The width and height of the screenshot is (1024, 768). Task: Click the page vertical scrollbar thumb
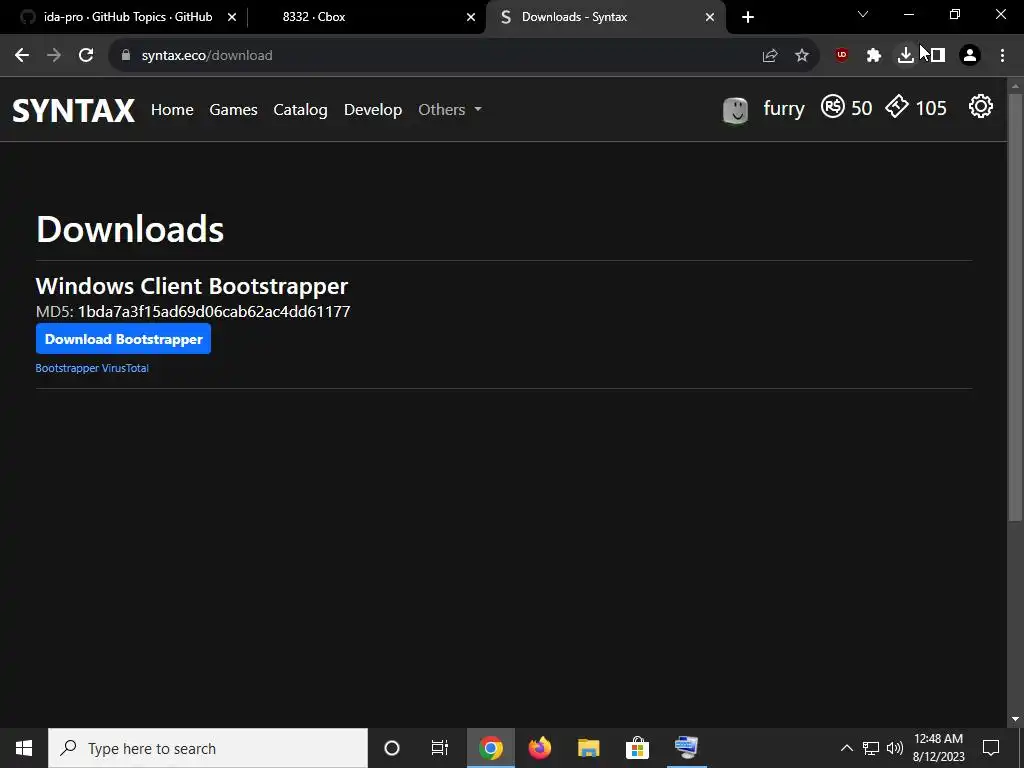tap(1016, 307)
